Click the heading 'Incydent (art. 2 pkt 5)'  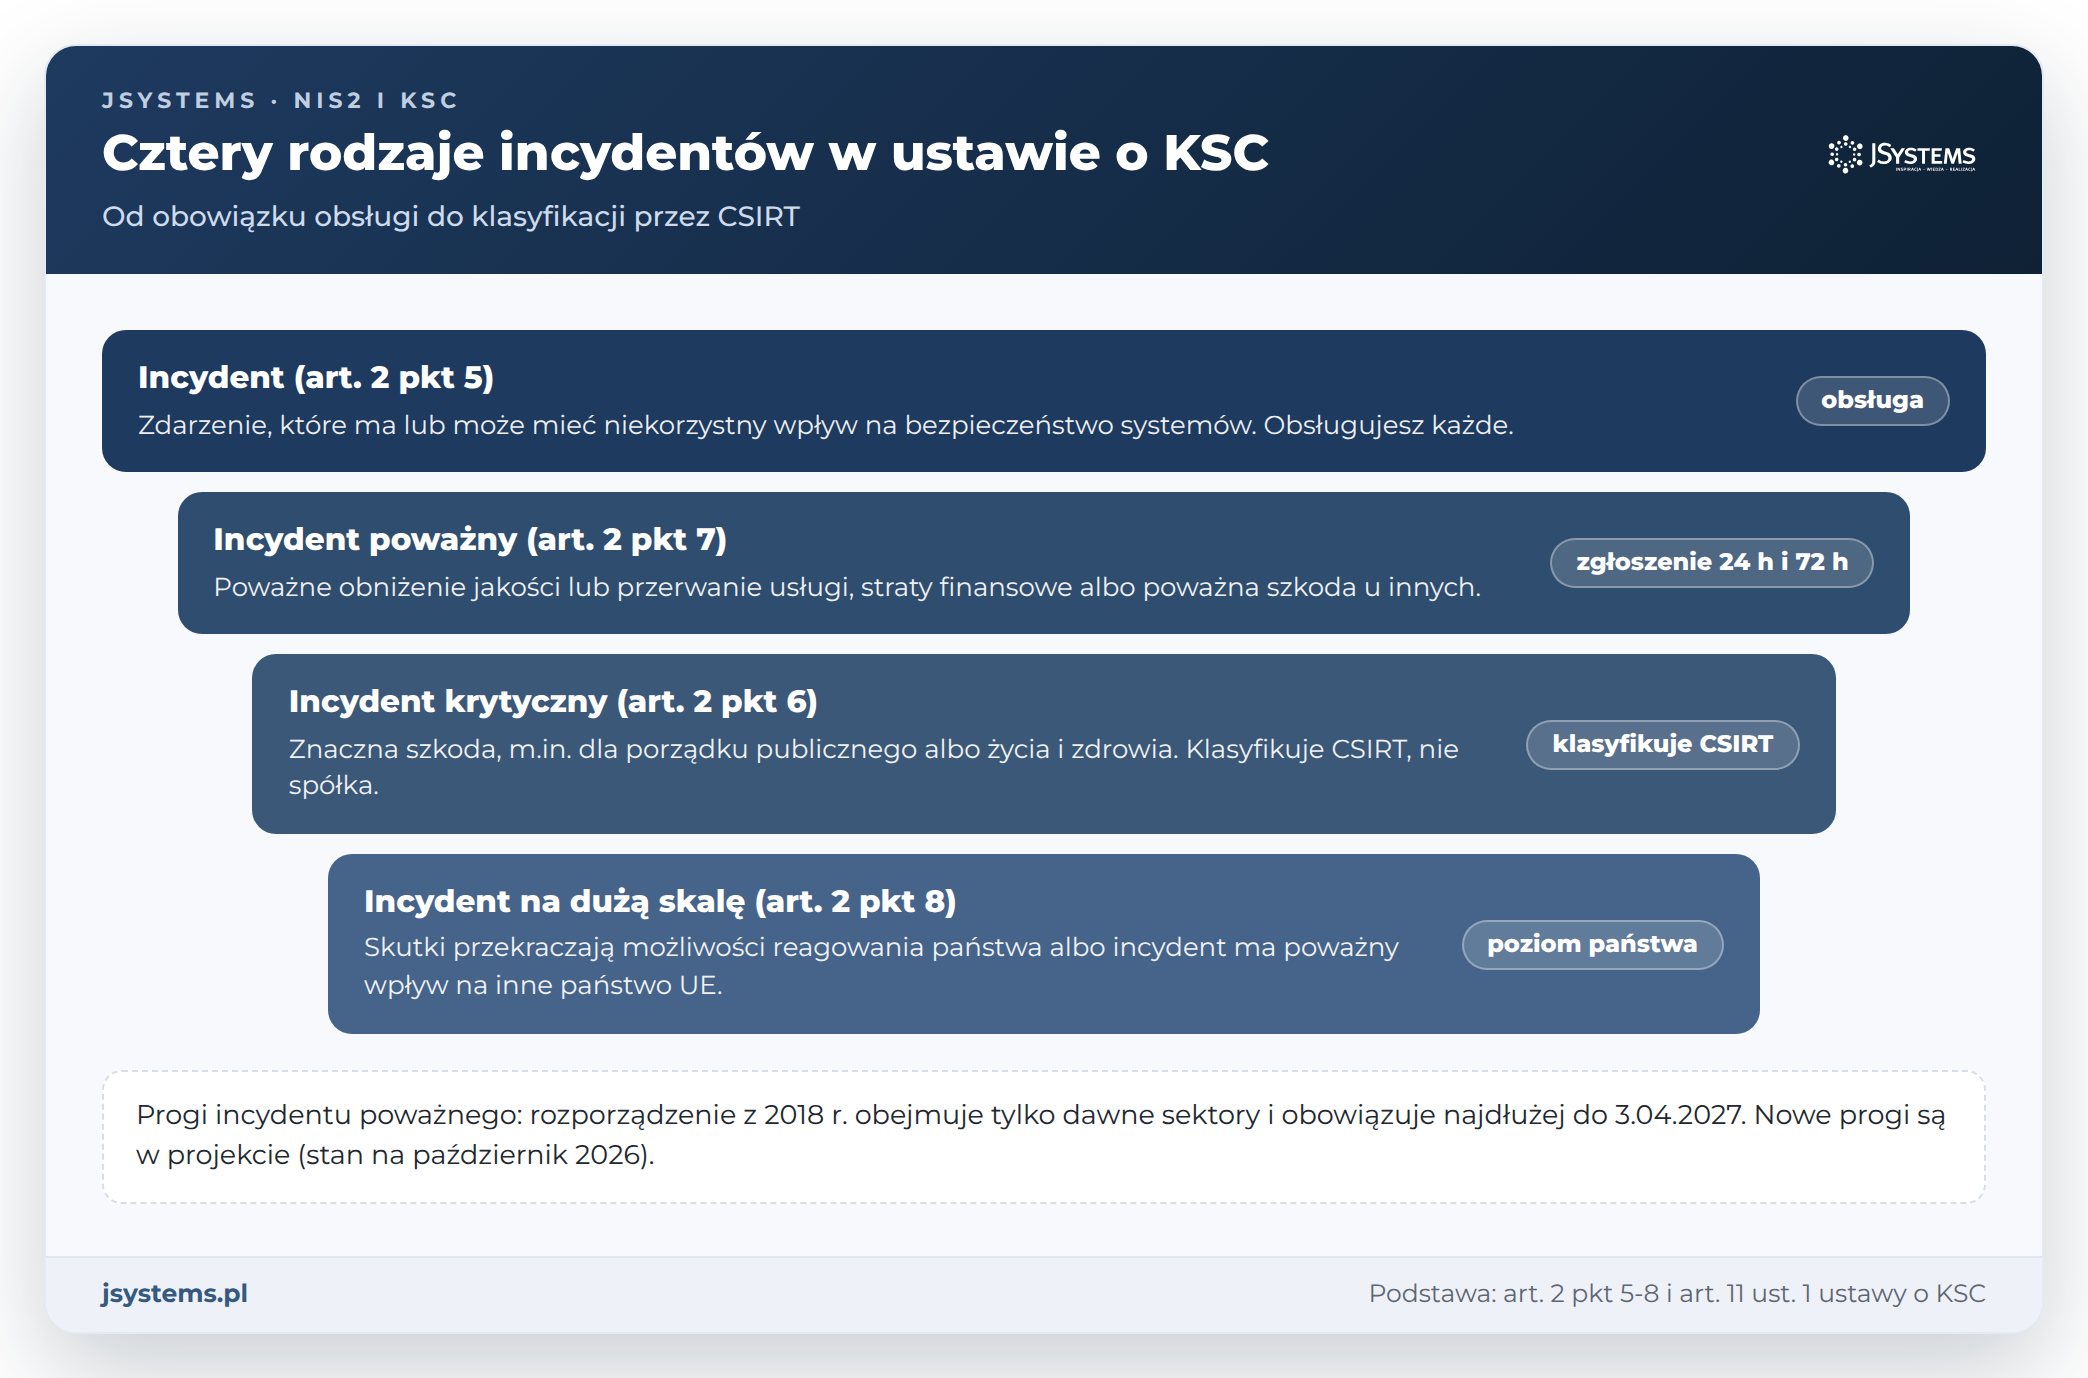(x=316, y=377)
